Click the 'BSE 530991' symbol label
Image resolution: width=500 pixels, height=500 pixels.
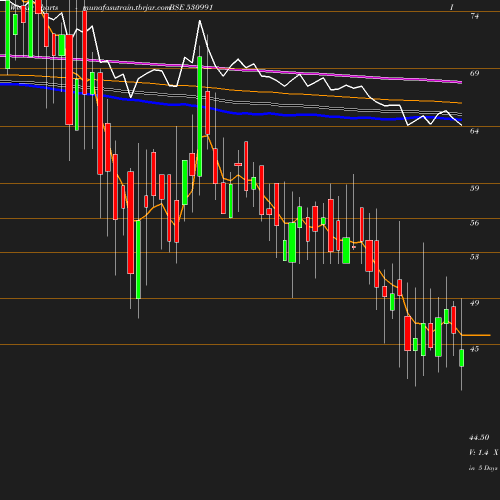191,7
